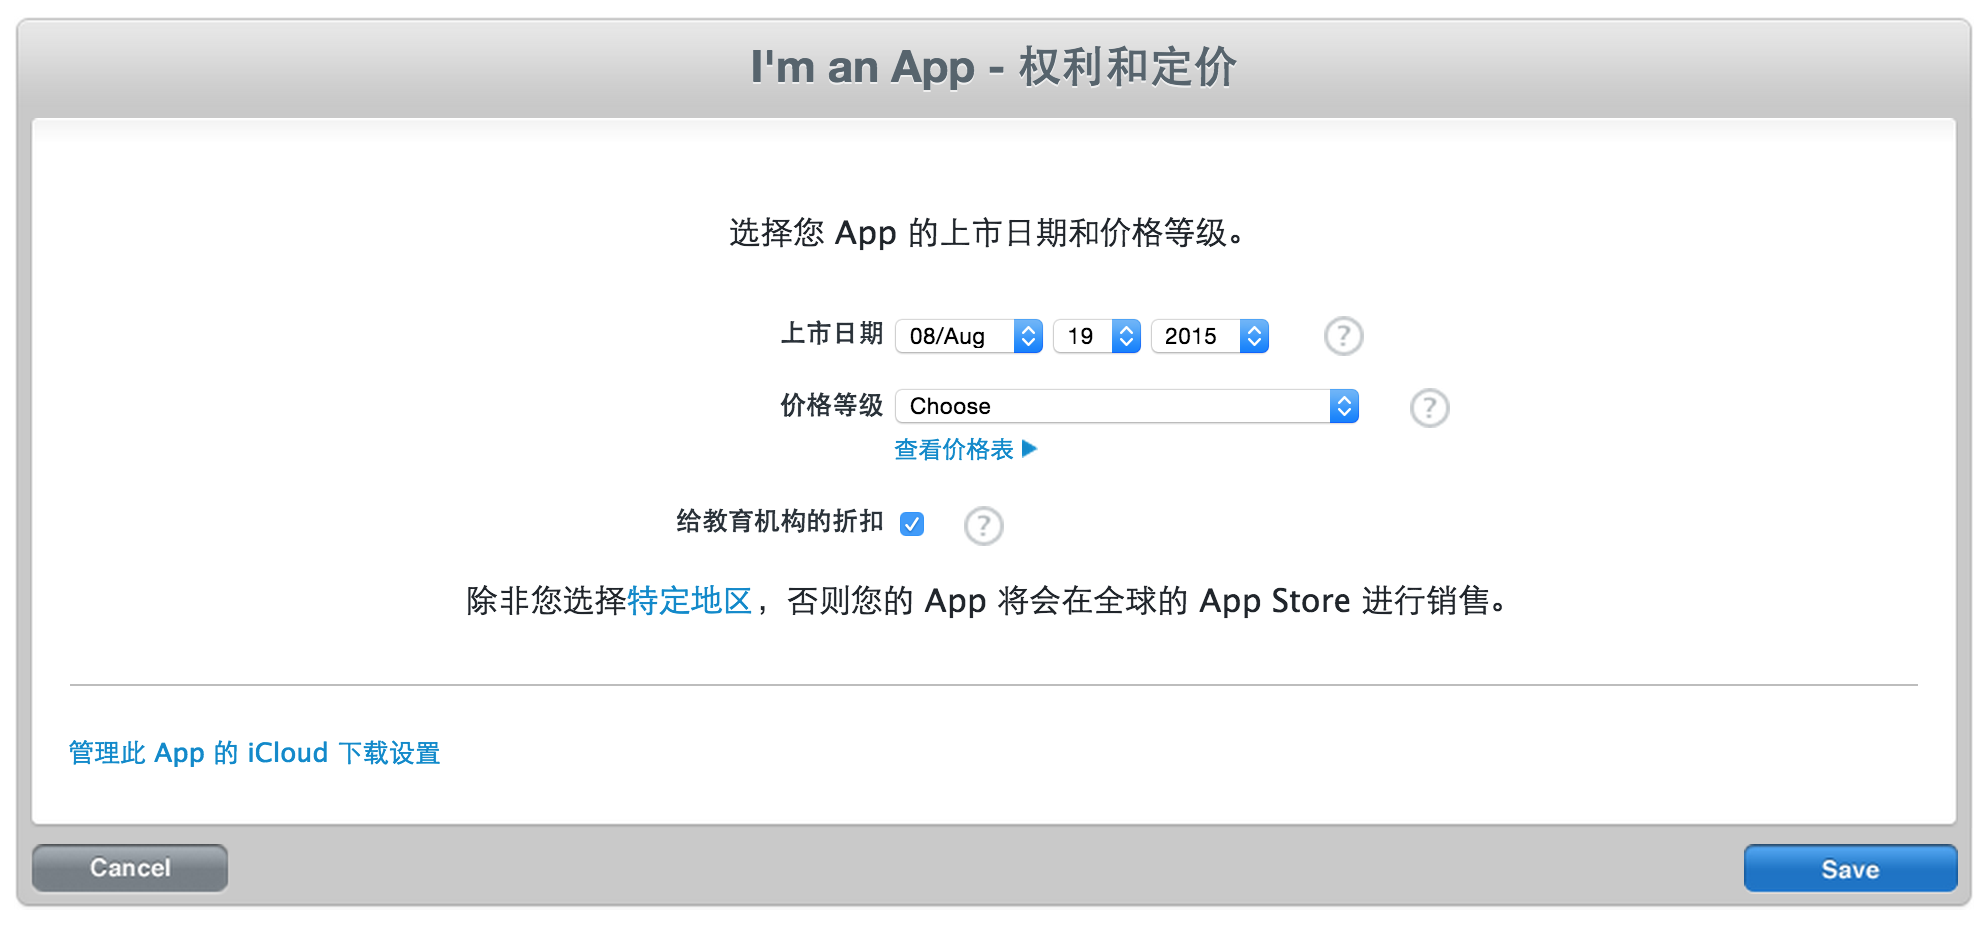This screenshot has width=1988, height=926.
Task: Open the day dropdown showing 19
Action: click(1083, 336)
